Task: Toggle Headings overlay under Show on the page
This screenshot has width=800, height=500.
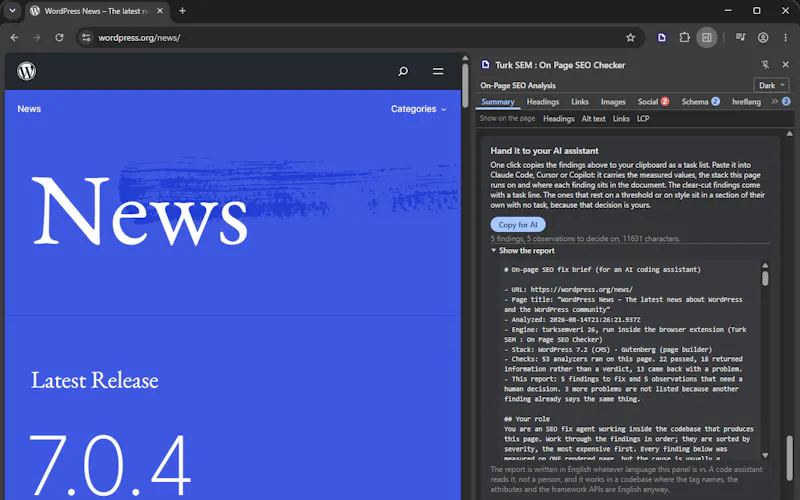Action: [559, 118]
